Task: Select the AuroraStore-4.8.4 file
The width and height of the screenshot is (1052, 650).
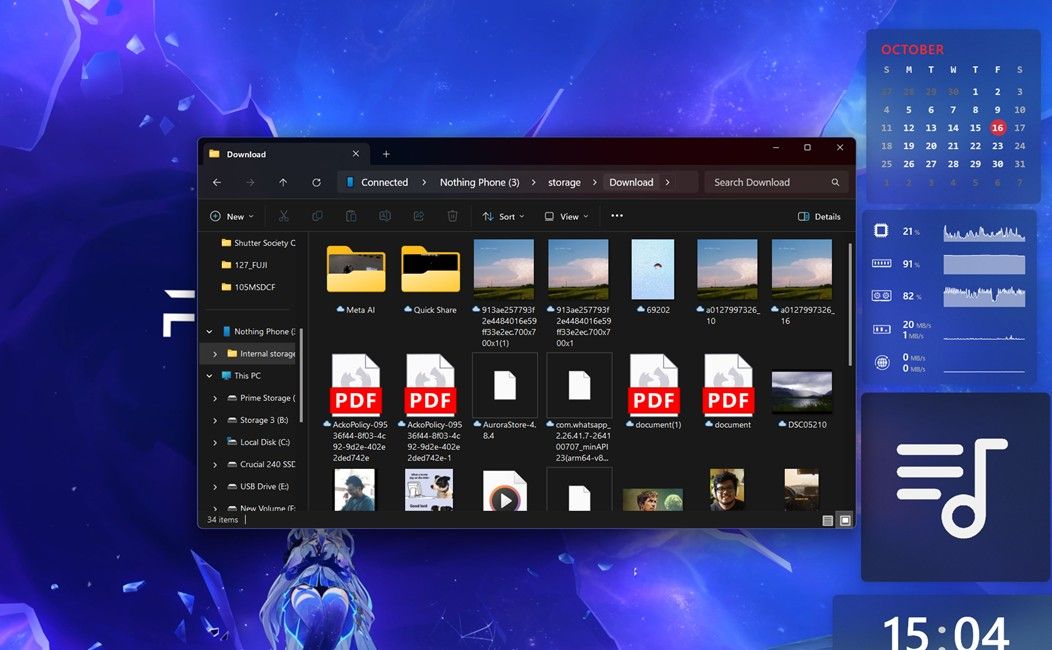Action: point(505,396)
